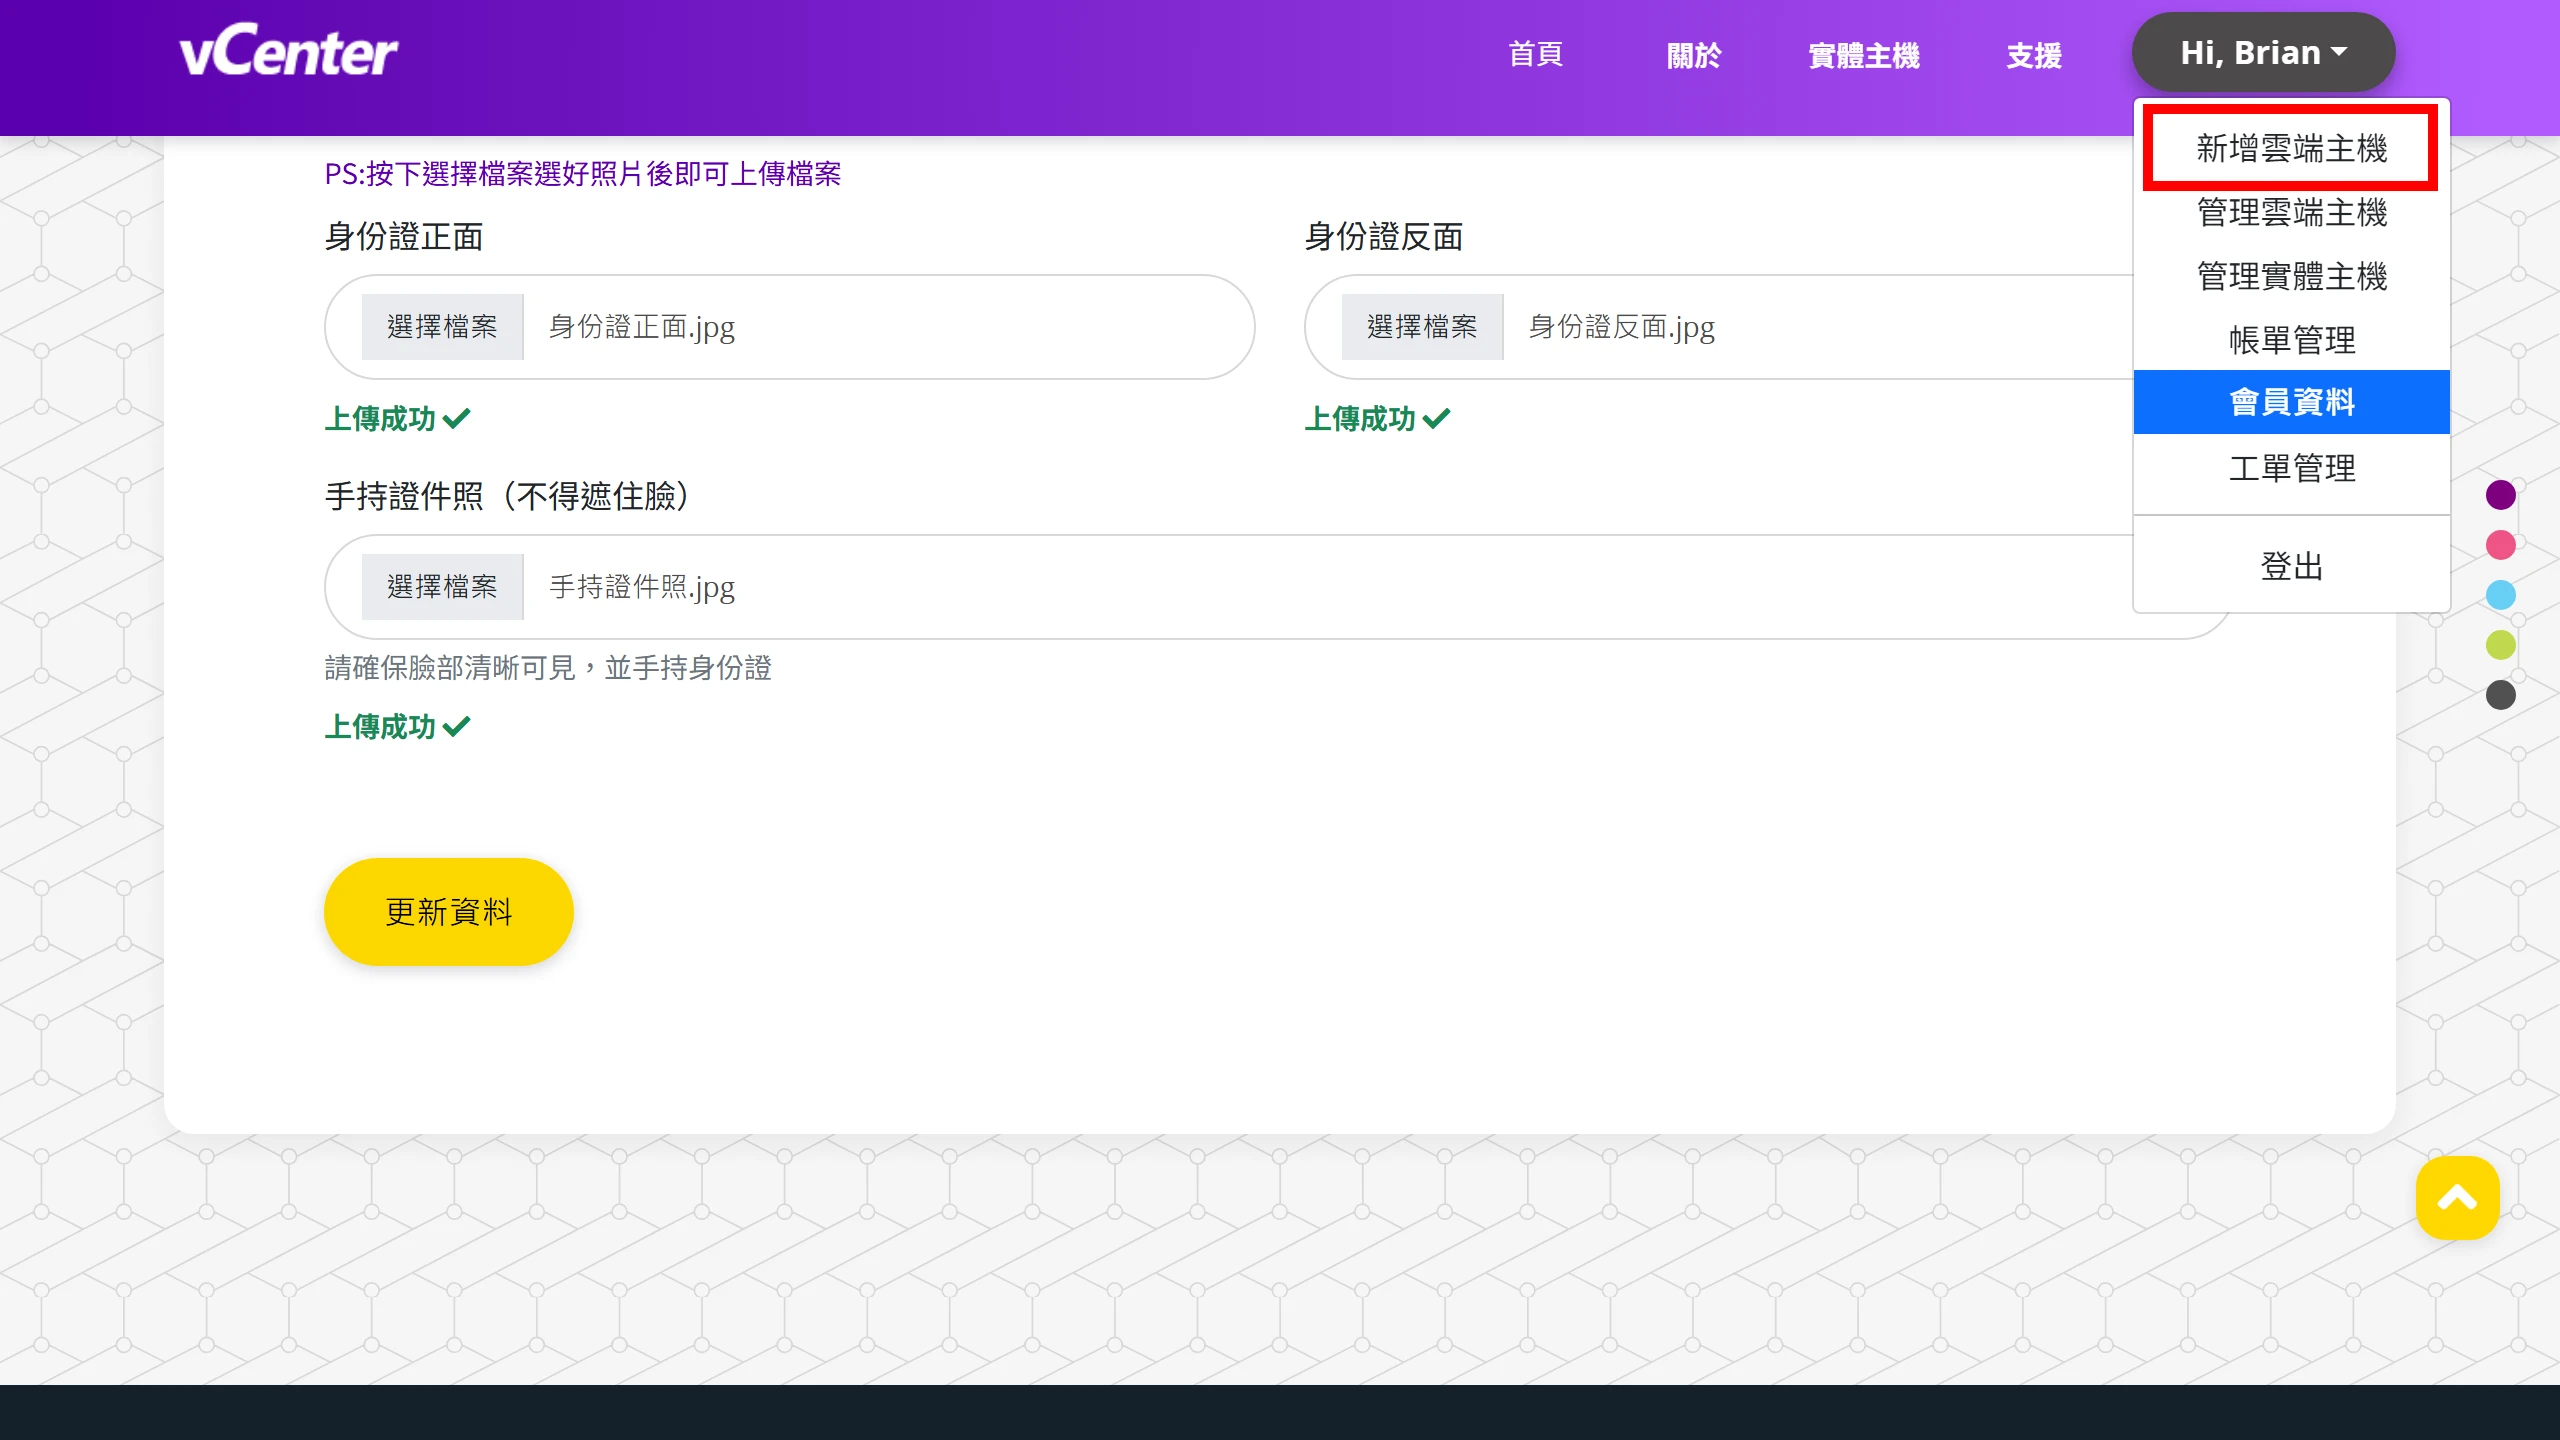Click the vCenter logo in the navbar

tap(288, 50)
